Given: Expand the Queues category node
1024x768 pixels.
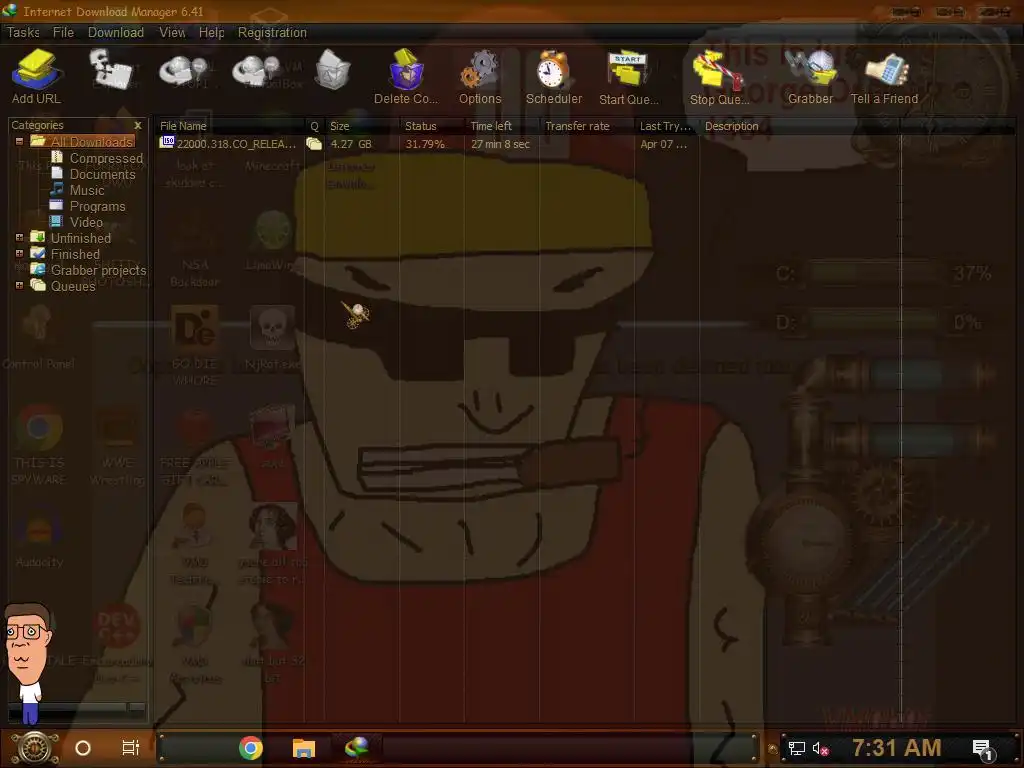Looking at the screenshot, I should coord(19,285).
